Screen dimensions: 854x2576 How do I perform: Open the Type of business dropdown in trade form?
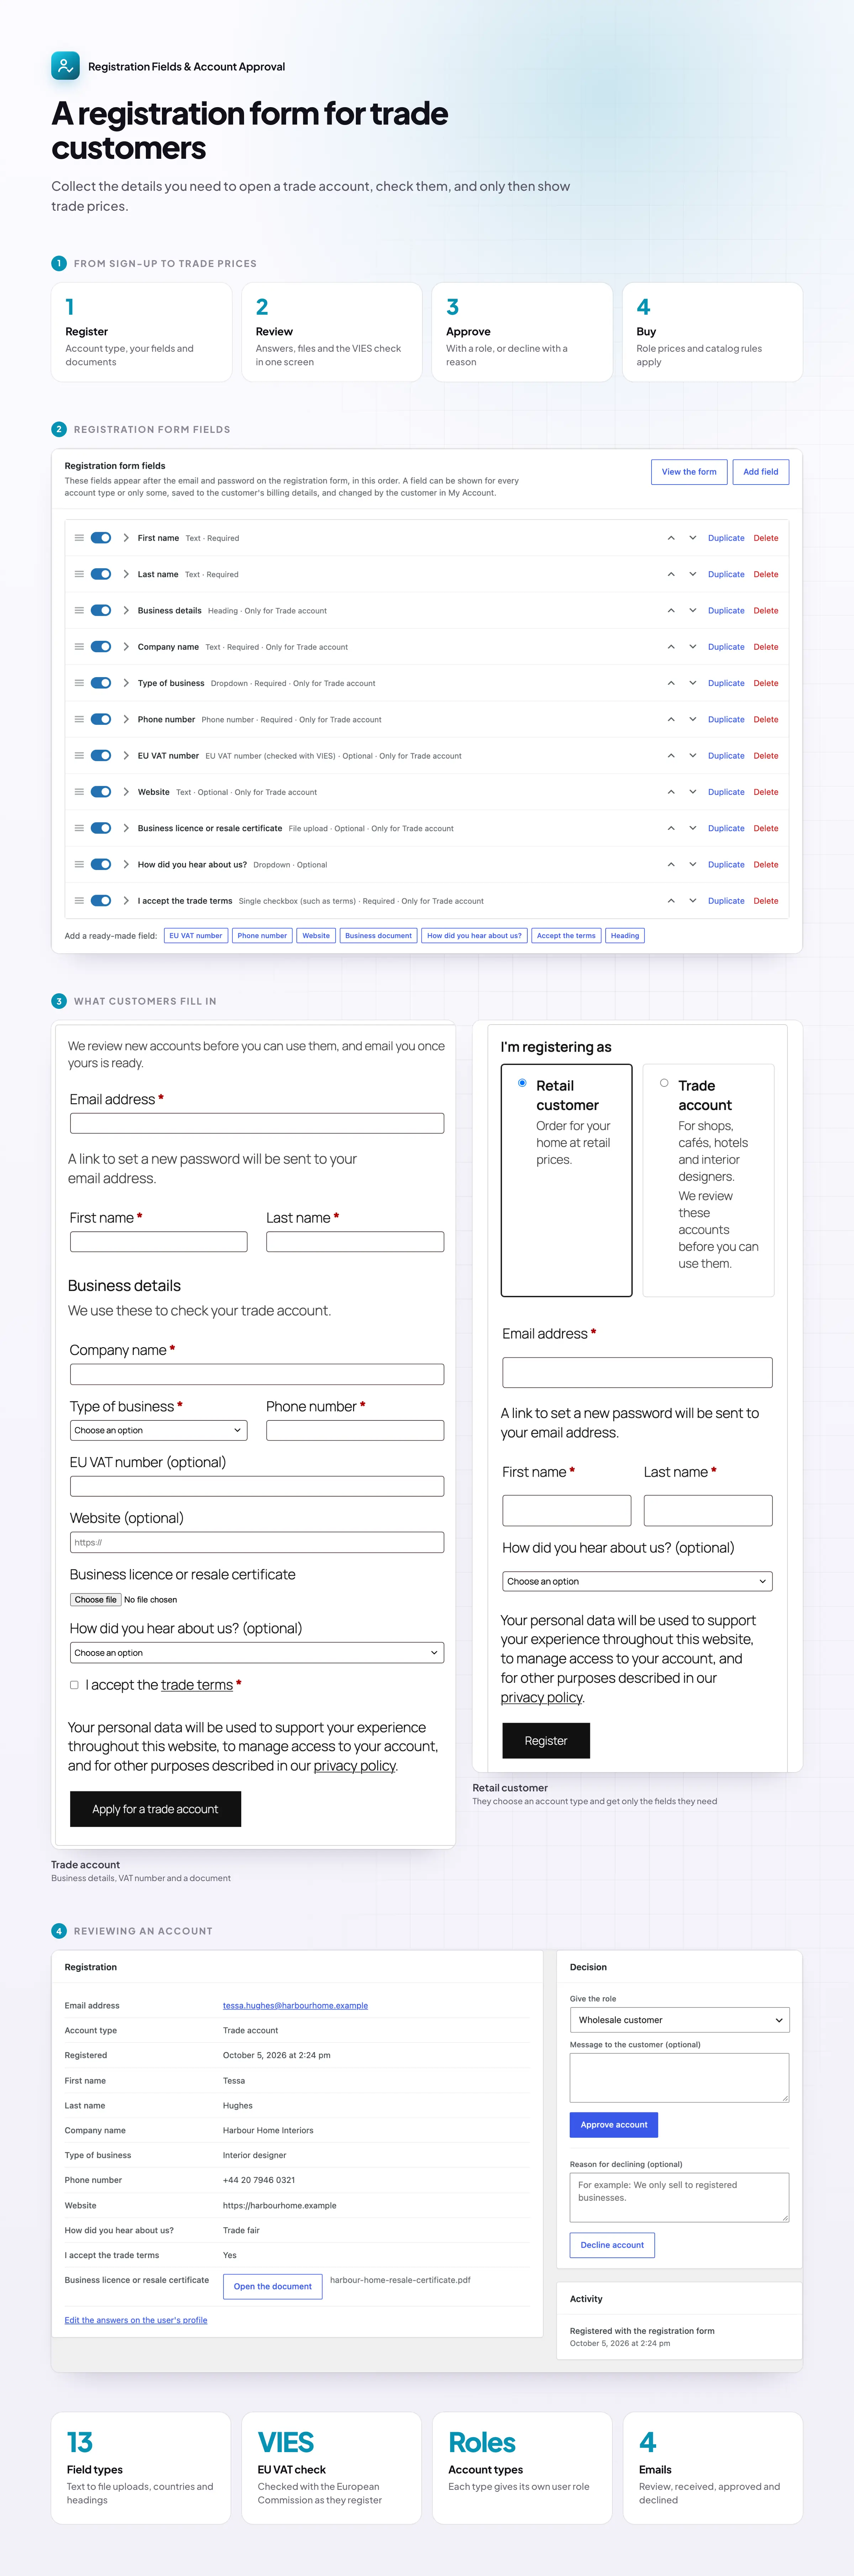pyautogui.click(x=159, y=1430)
